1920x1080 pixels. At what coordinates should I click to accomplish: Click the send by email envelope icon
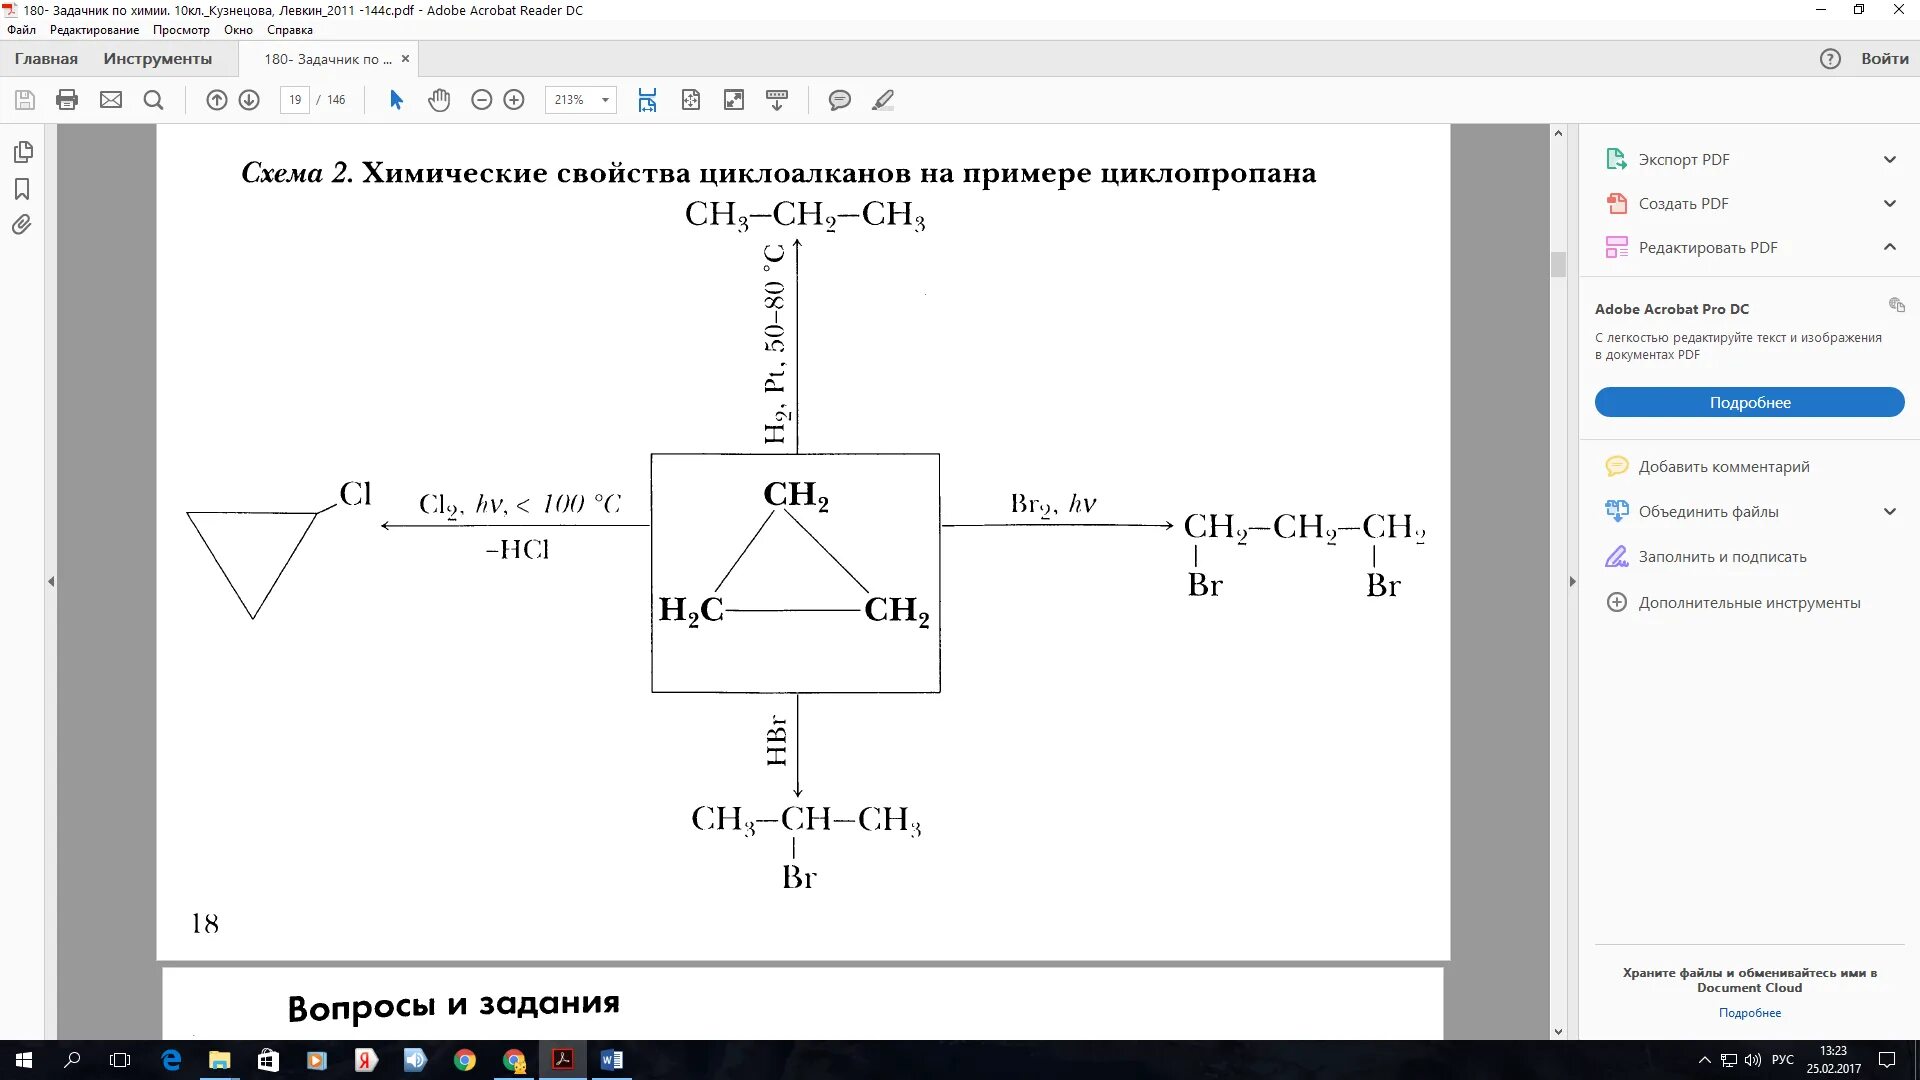[x=111, y=100]
